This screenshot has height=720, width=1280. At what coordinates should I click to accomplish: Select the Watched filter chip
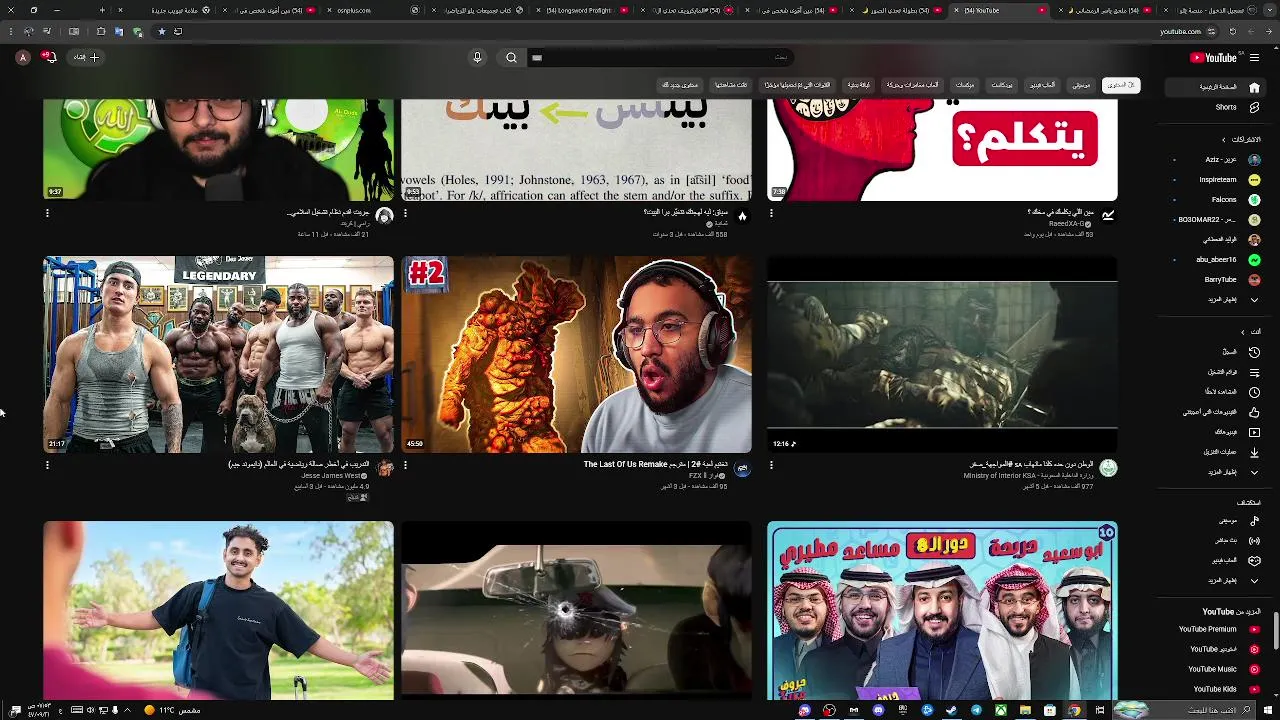point(730,85)
